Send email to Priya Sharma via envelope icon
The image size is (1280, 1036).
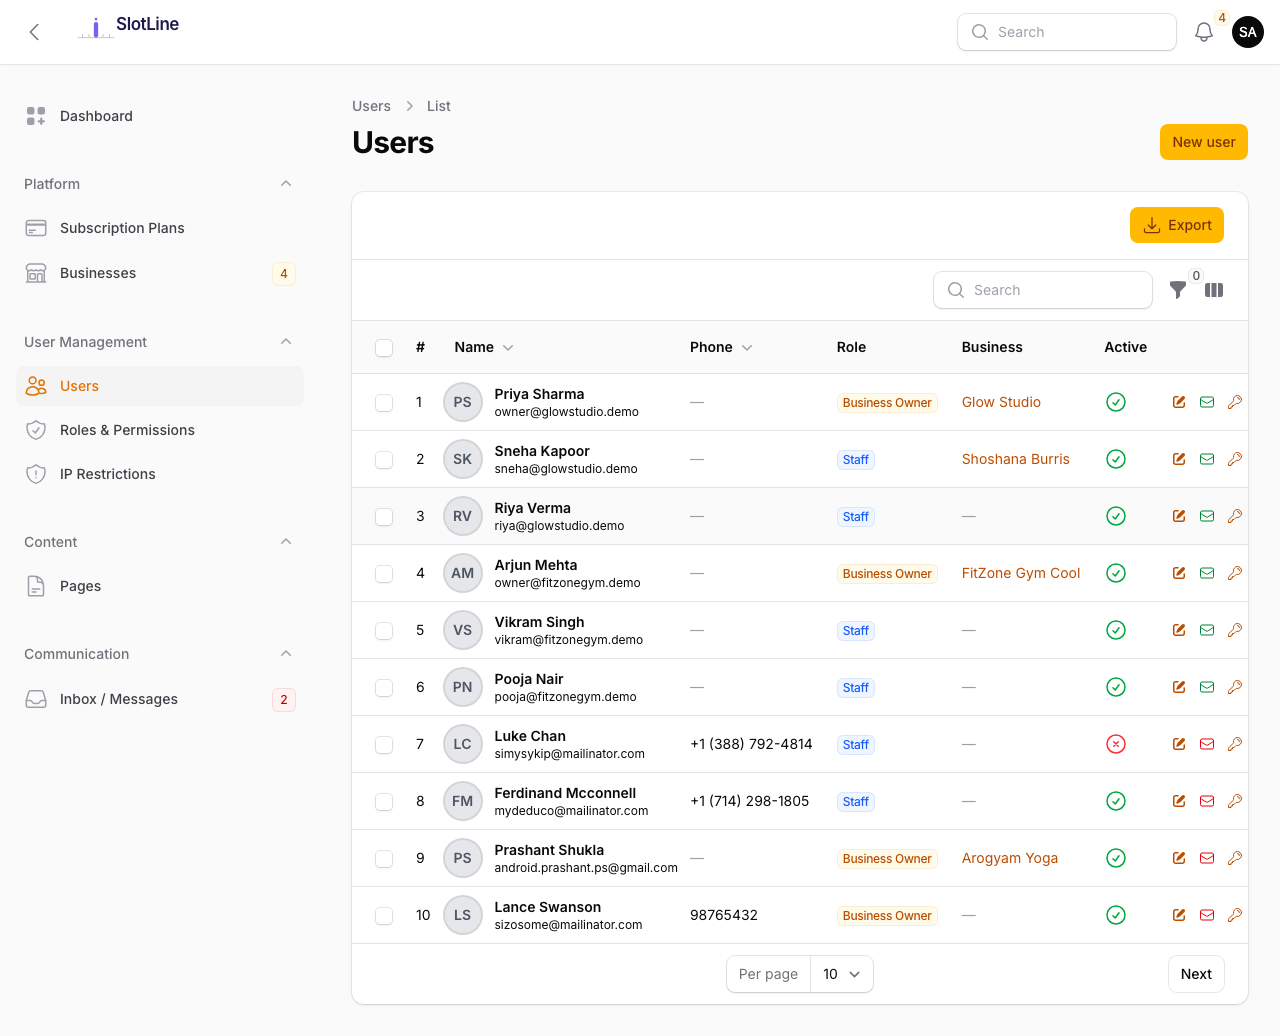(x=1207, y=402)
